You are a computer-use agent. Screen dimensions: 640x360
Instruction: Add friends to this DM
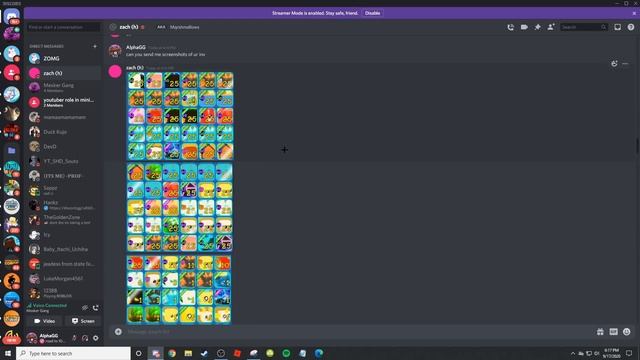(551, 27)
